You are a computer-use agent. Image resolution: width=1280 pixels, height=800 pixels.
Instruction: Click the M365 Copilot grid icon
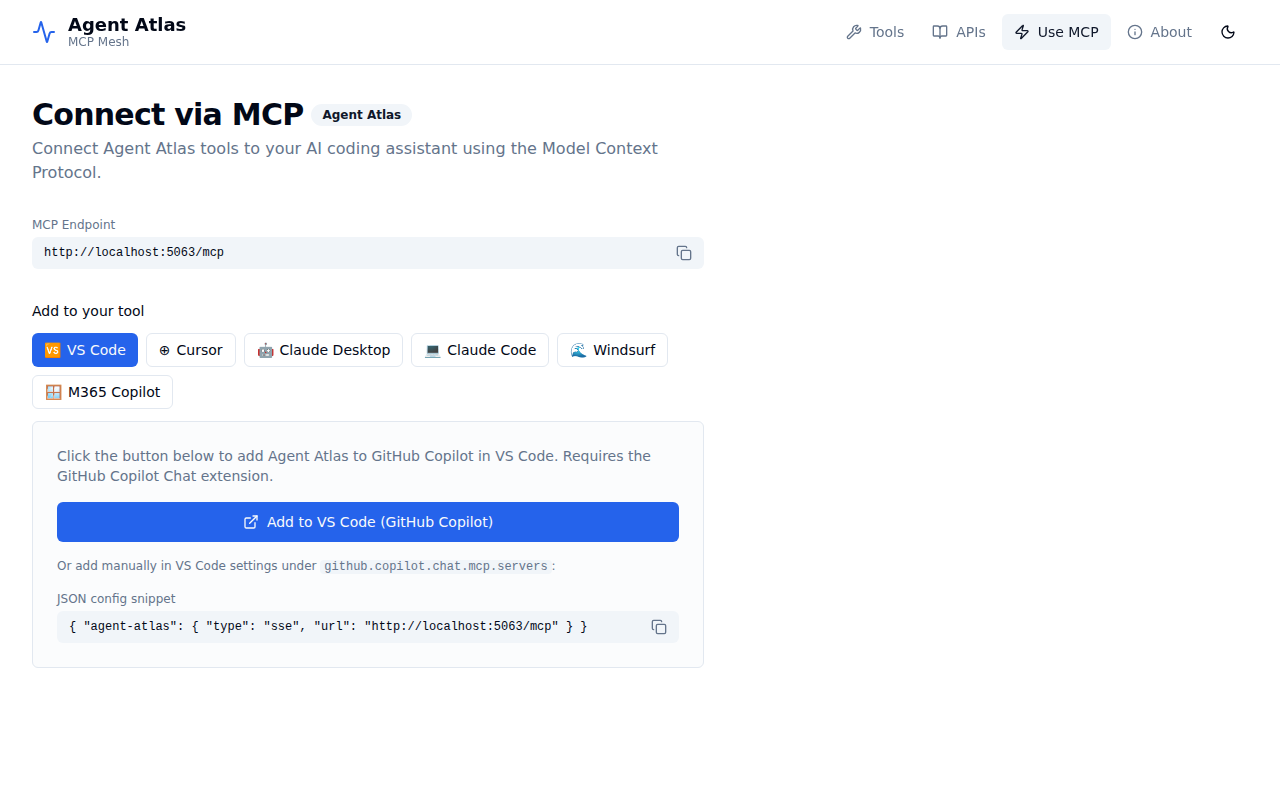click(53, 391)
